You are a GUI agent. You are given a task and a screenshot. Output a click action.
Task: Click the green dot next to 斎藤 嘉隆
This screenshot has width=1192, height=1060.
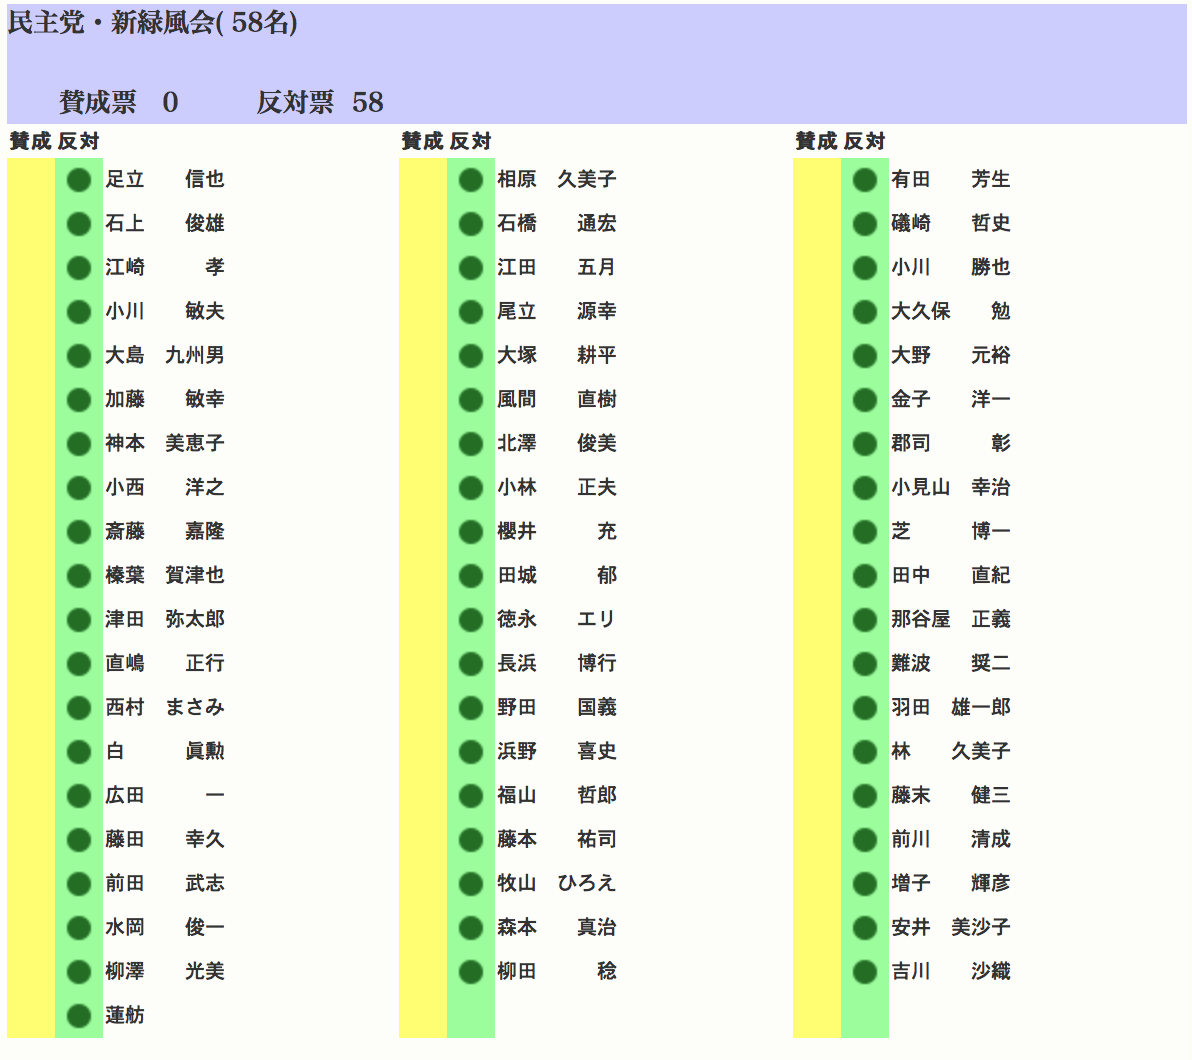pyautogui.click(x=79, y=532)
